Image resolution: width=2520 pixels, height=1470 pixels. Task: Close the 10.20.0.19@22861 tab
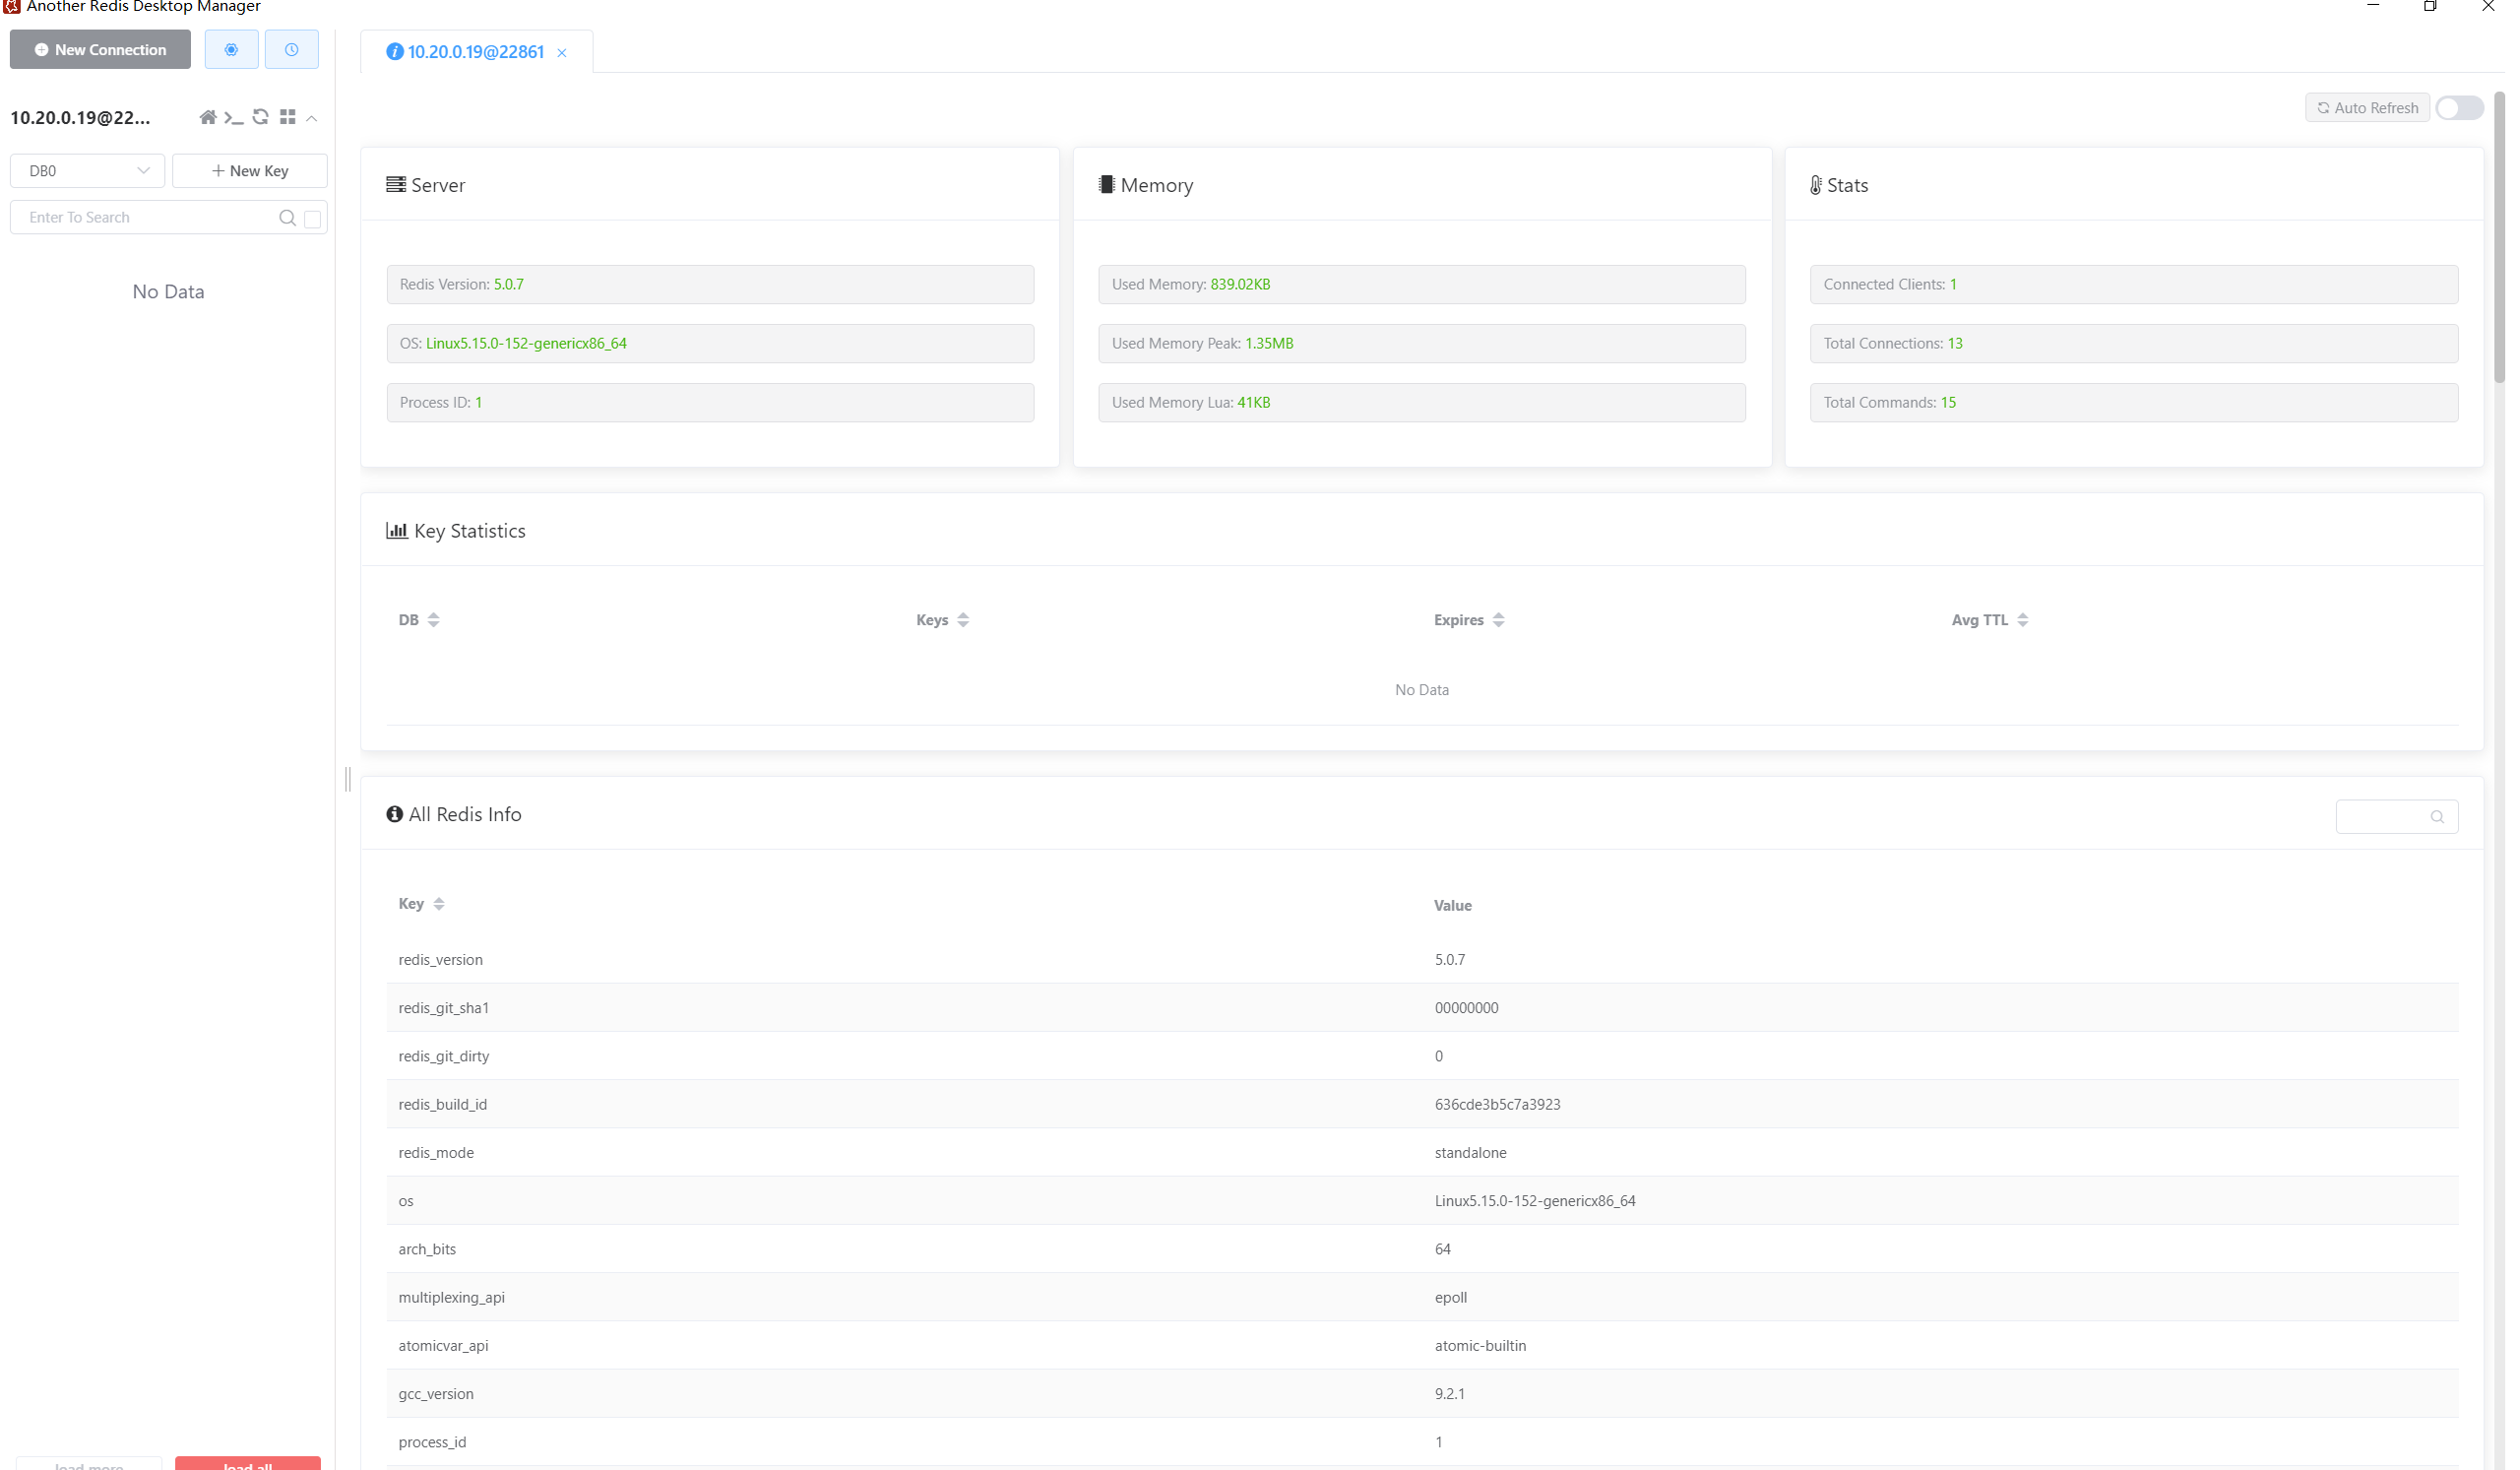point(562,53)
